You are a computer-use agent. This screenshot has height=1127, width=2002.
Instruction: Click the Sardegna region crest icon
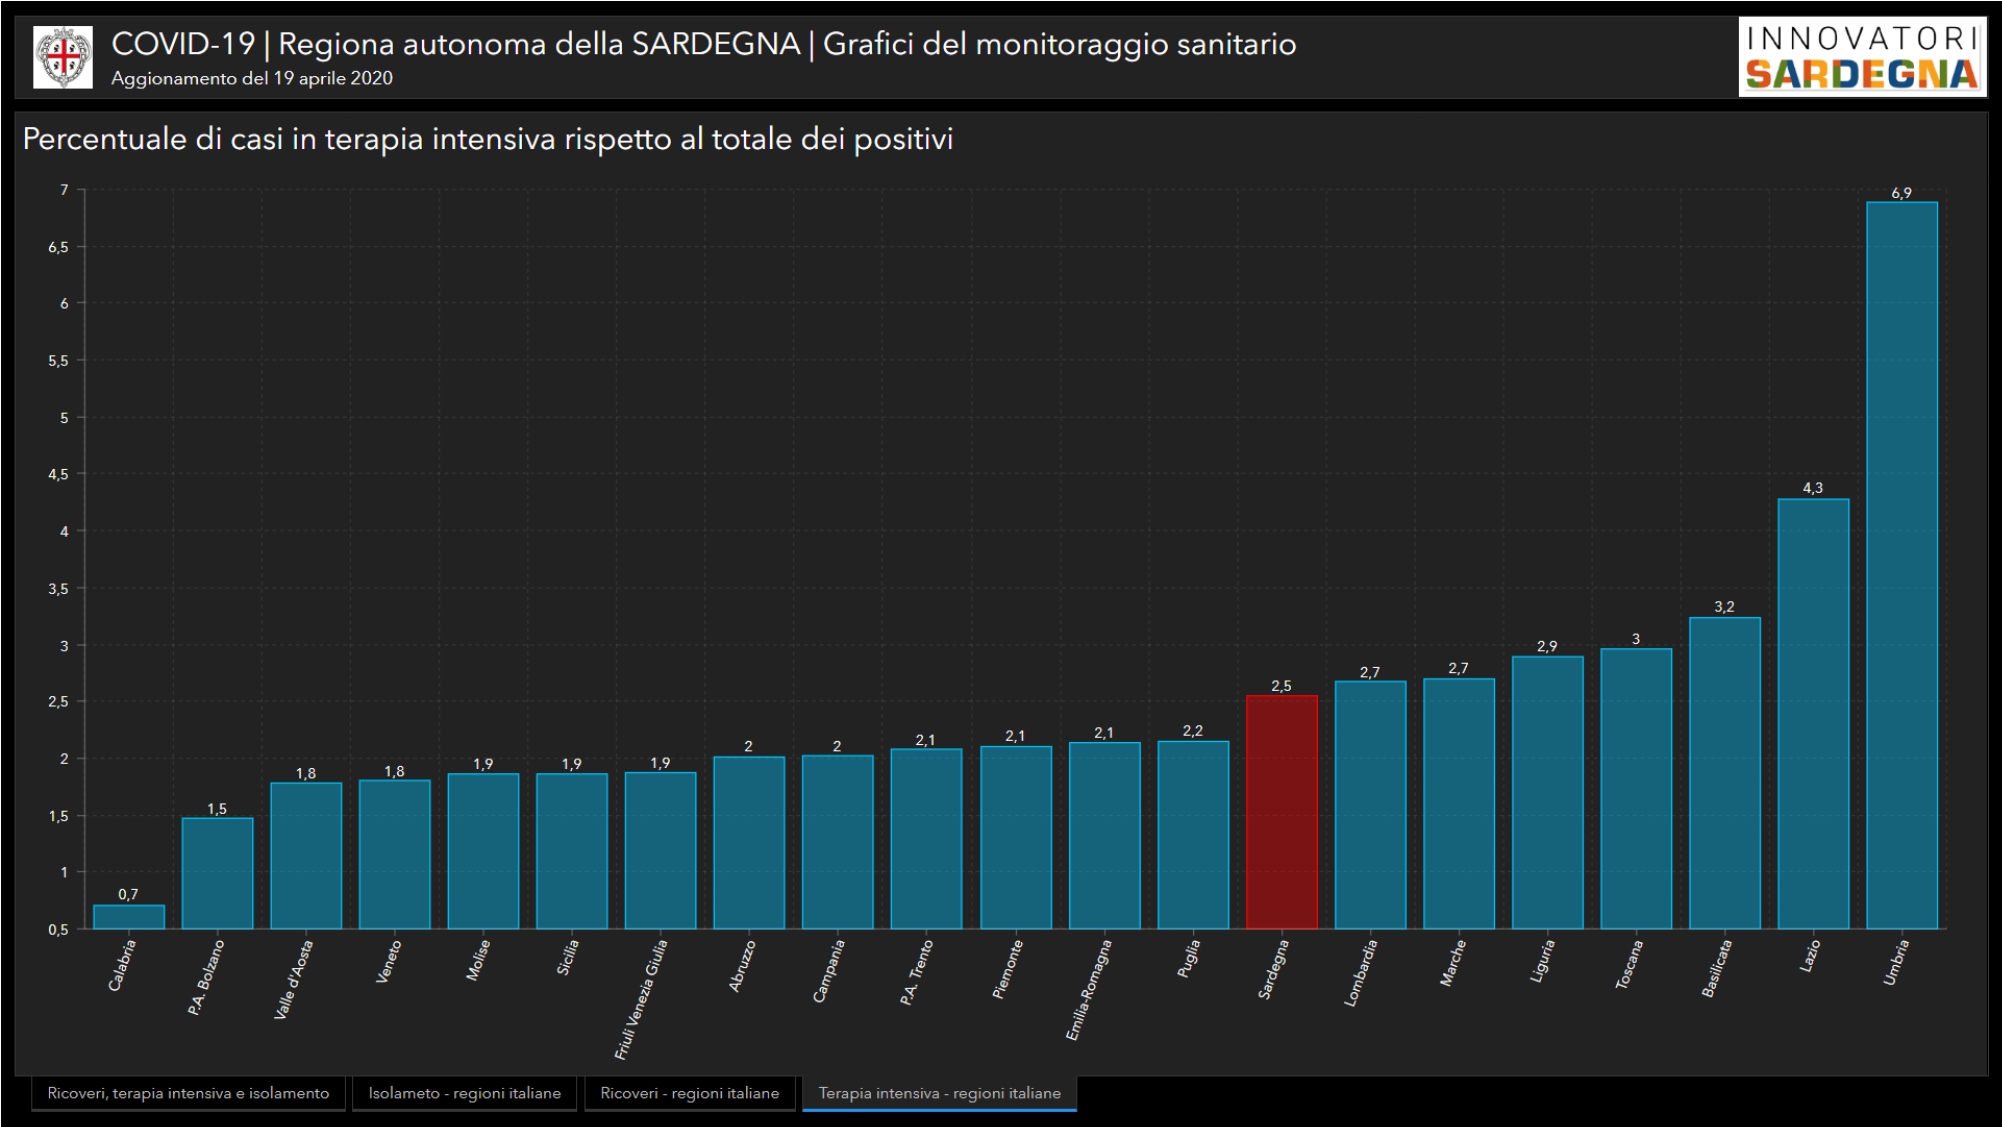point(63,57)
